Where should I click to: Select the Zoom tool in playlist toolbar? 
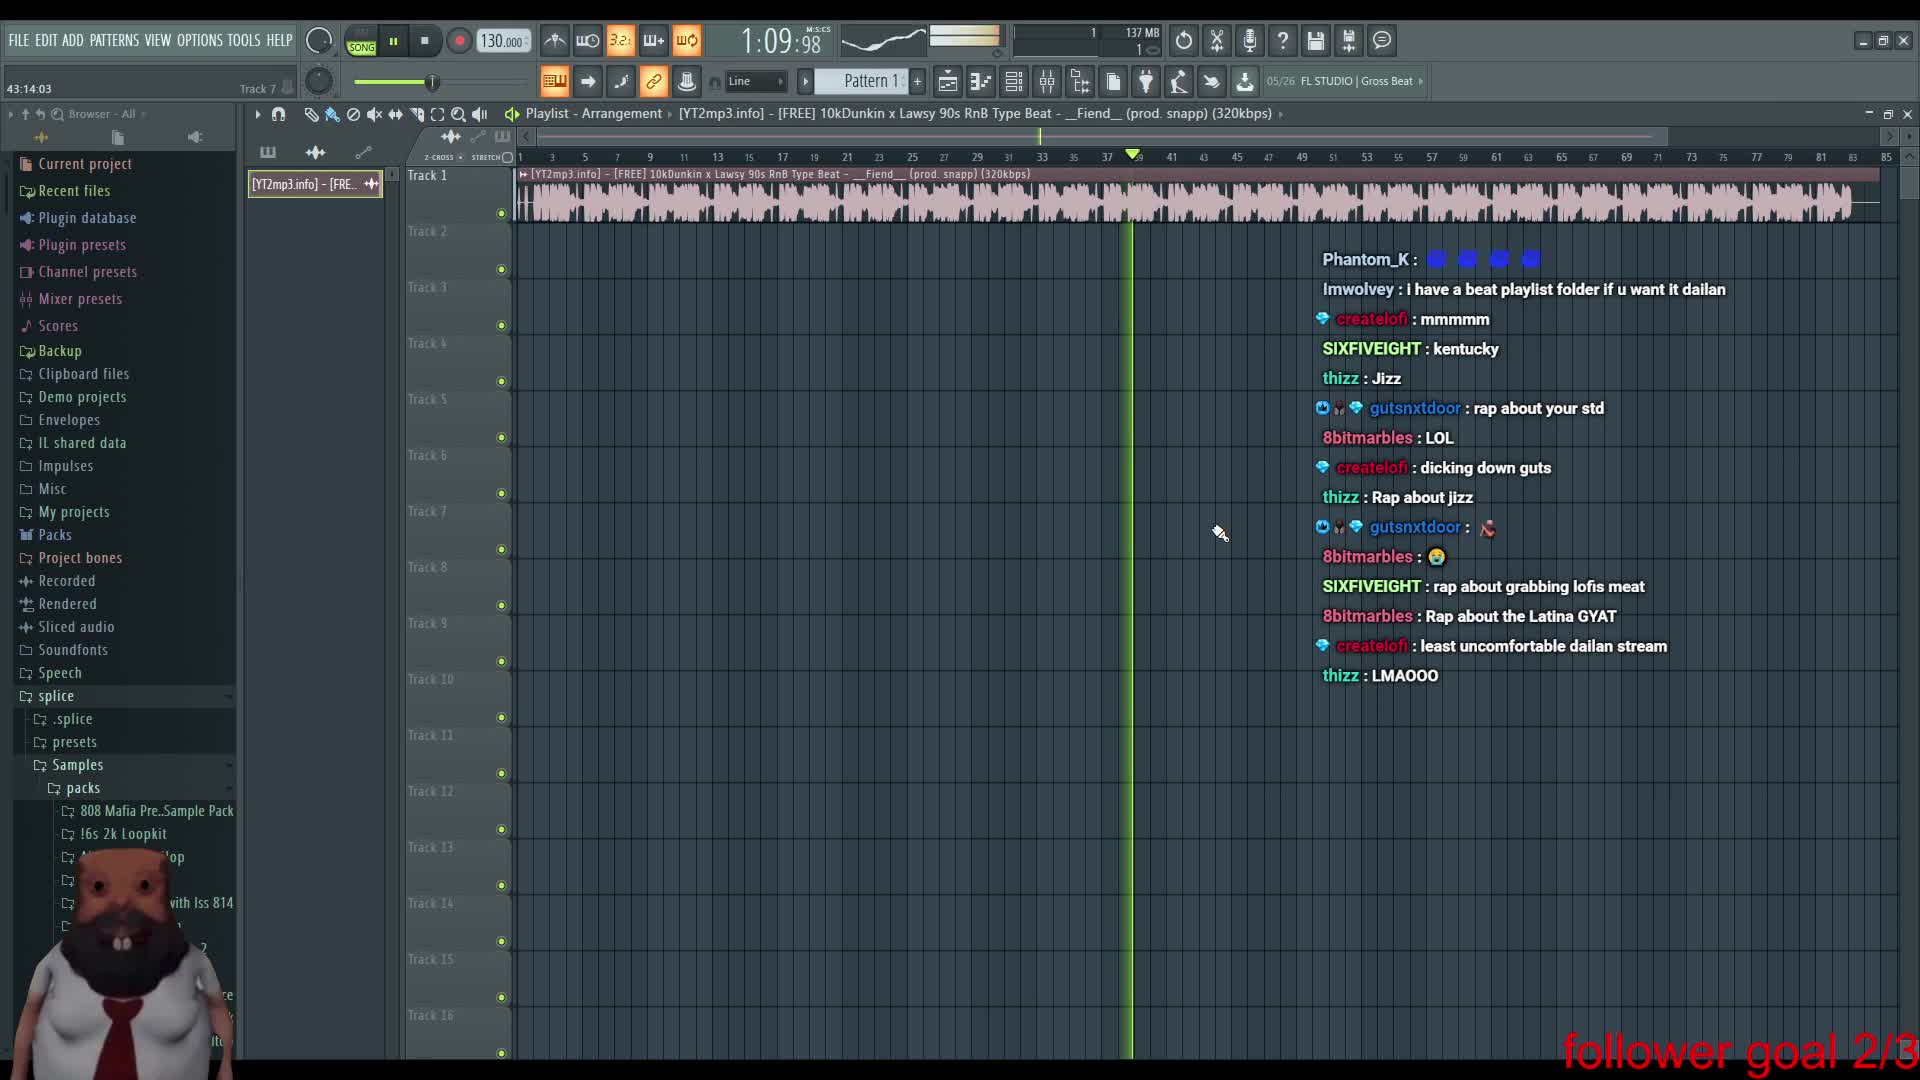tap(458, 114)
